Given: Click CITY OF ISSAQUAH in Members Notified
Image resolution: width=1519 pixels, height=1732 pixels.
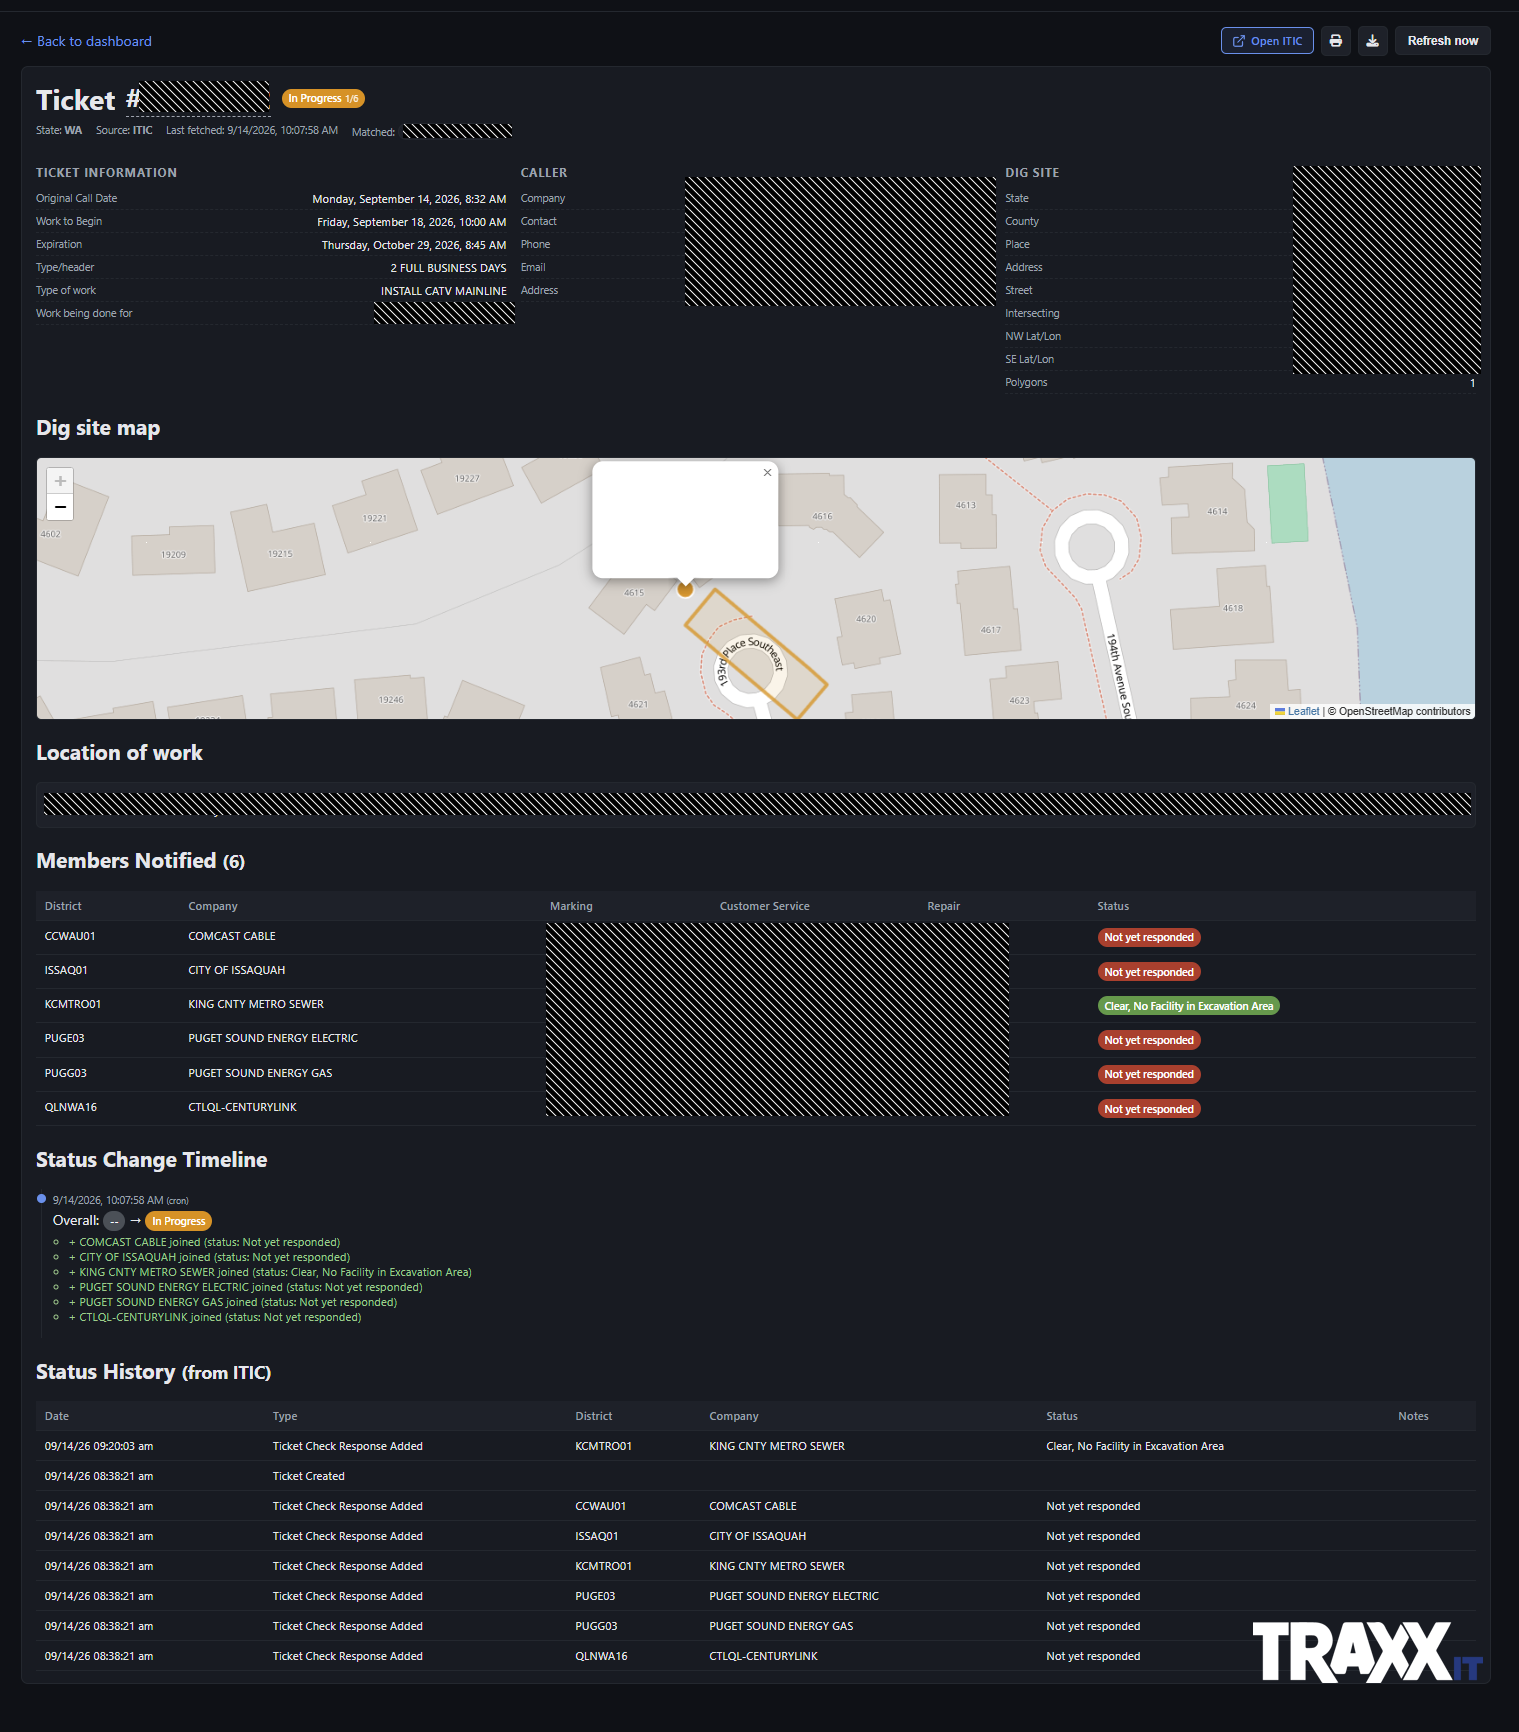Looking at the screenshot, I should coord(237,970).
